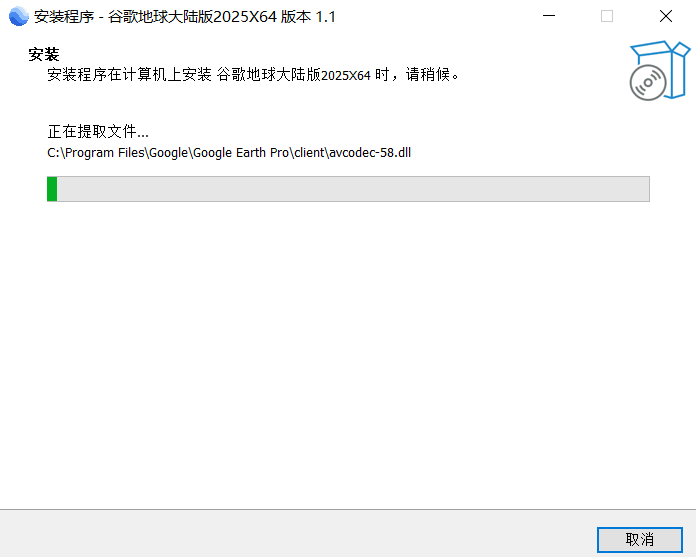Minimize the installer window

548,16
